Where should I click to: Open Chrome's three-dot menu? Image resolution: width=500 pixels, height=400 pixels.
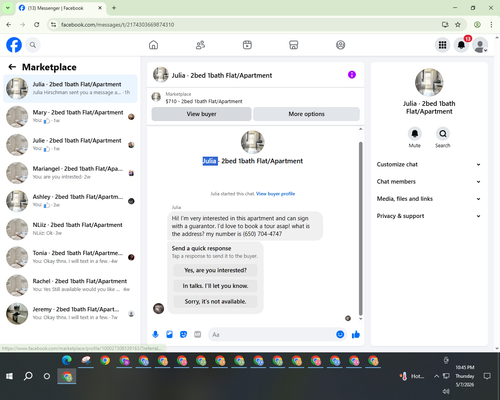pos(491,24)
